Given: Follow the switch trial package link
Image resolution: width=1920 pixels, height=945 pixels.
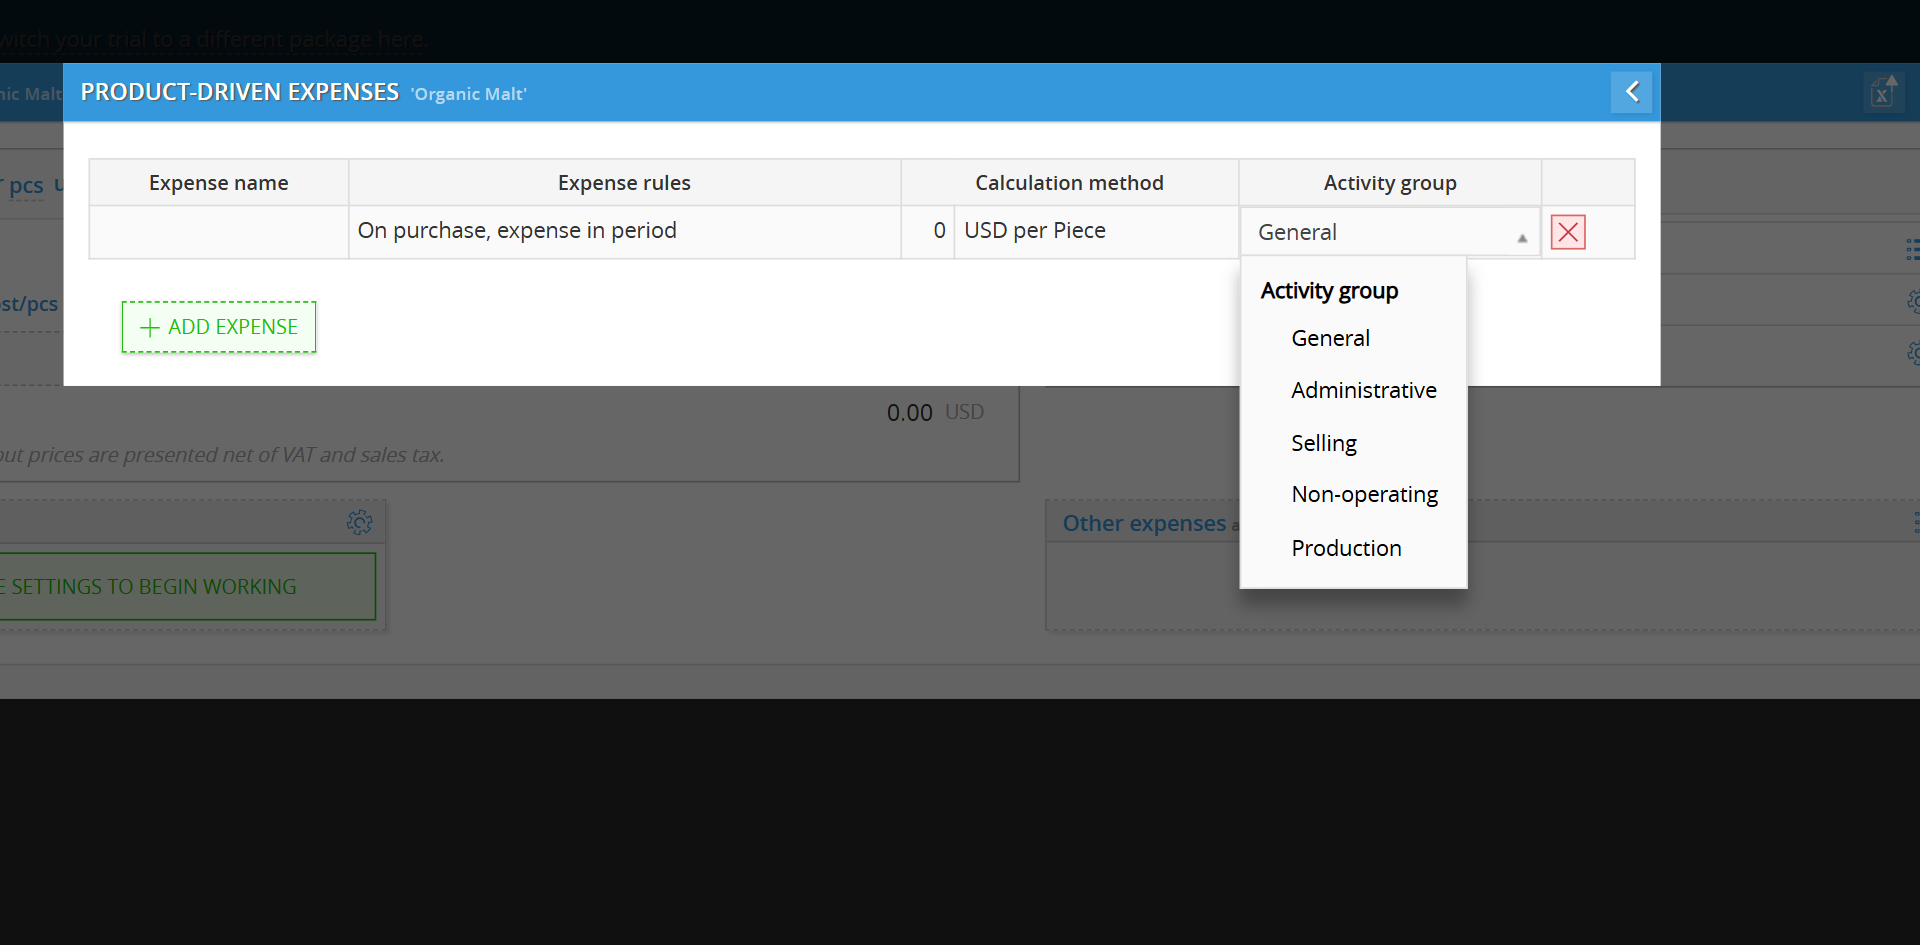Looking at the screenshot, I should (214, 40).
